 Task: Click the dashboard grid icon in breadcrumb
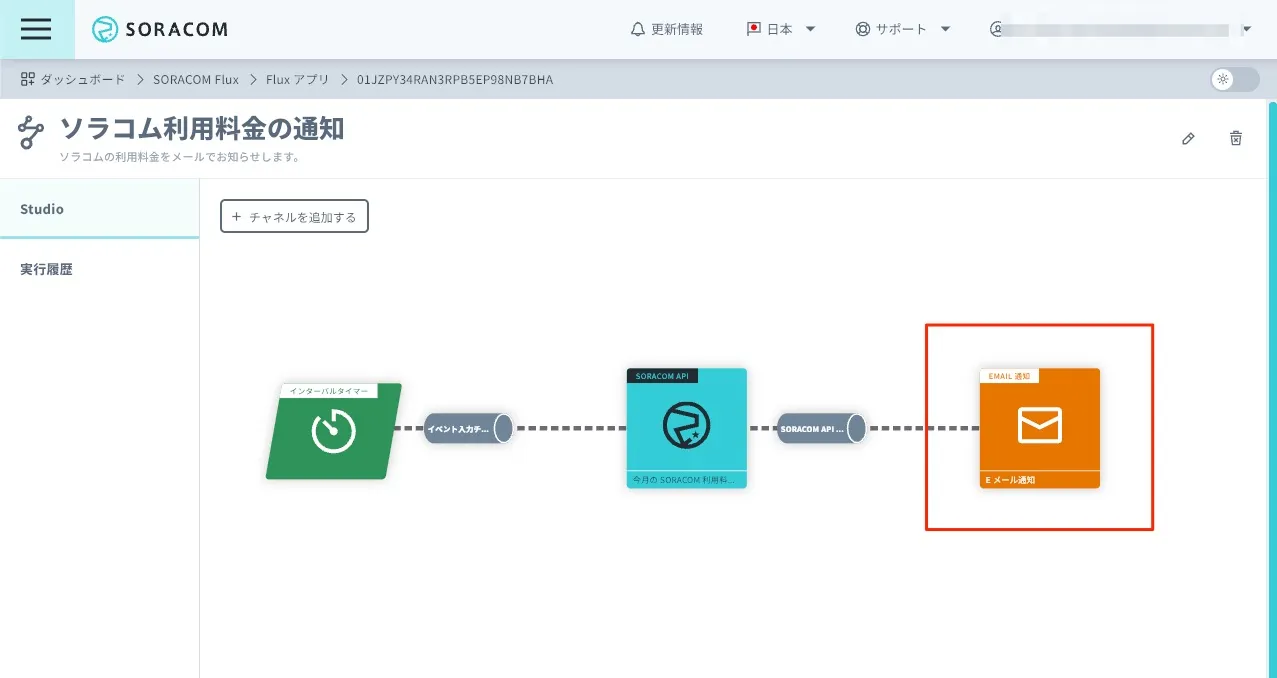click(27, 79)
